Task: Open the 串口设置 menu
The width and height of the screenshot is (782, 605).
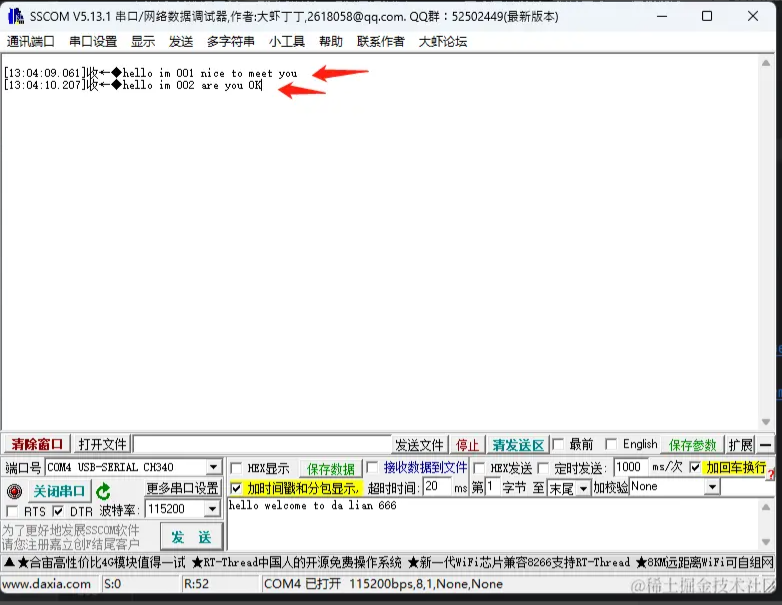Action: [x=93, y=41]
